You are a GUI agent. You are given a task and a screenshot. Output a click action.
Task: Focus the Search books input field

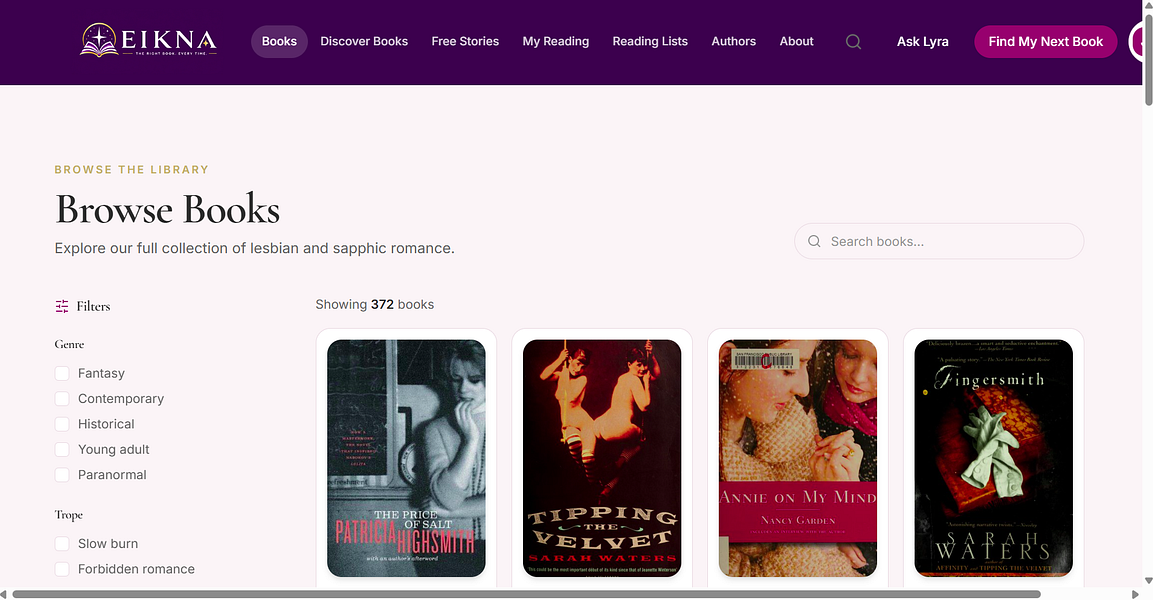[x=939, y=241]
